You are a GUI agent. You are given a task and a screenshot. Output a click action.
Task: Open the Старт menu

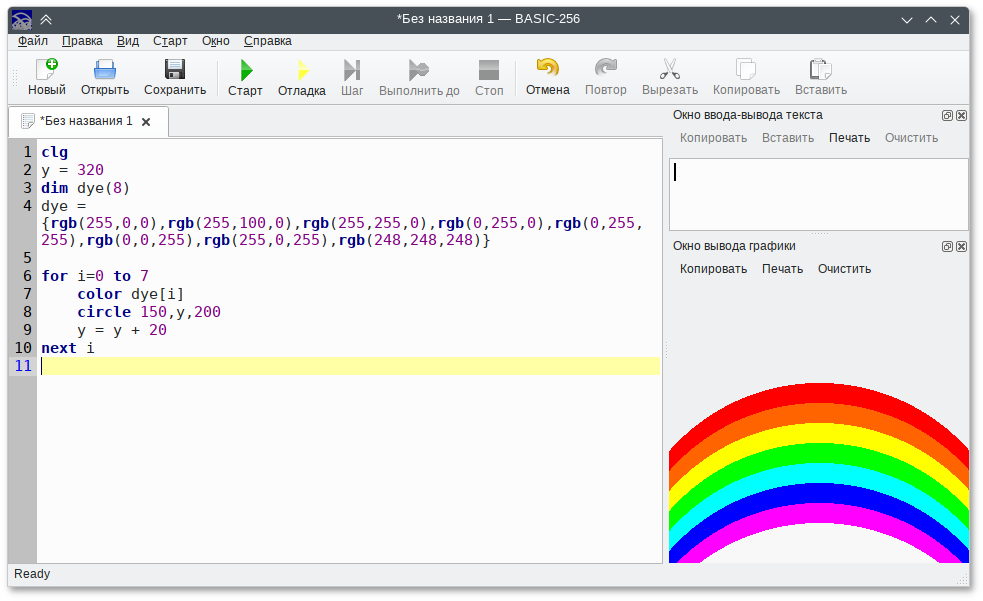[x=170, y=41]
